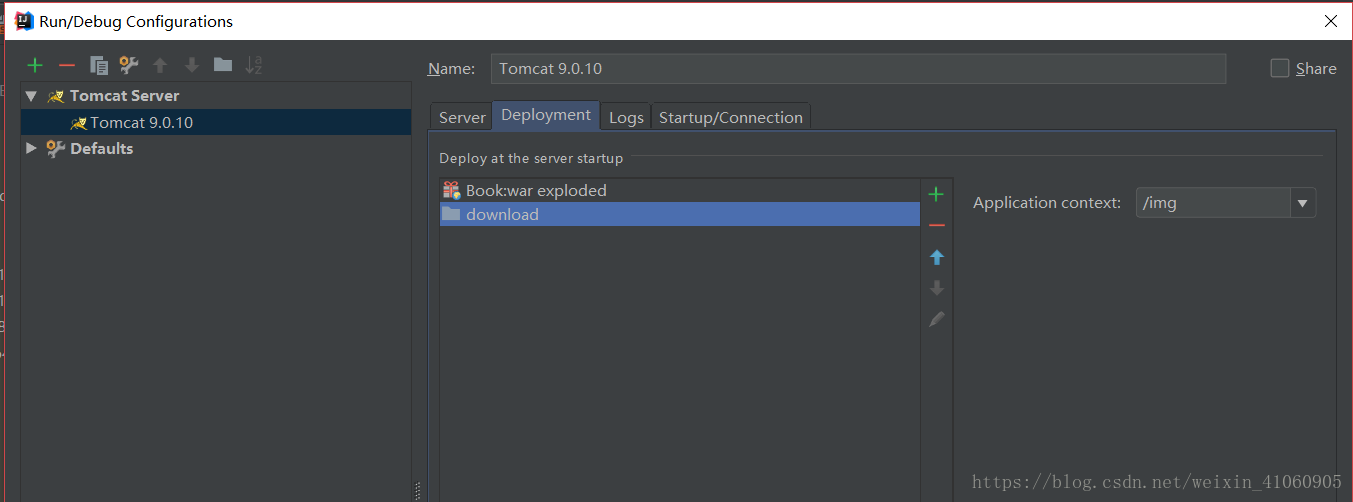Click the Application context /img field
Viewport: 1353px width, 502px height.
click(x=1214, y=203)
